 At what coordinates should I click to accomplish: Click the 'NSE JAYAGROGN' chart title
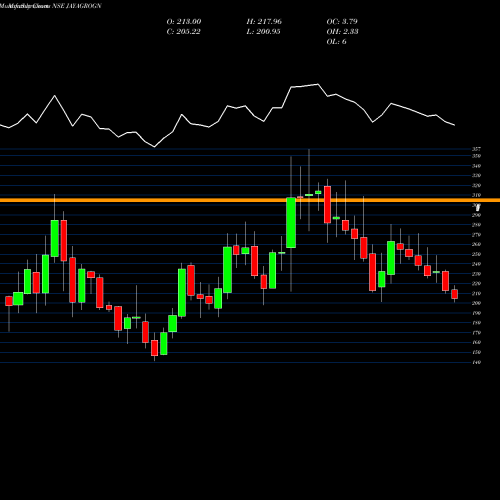coord(77,6)
